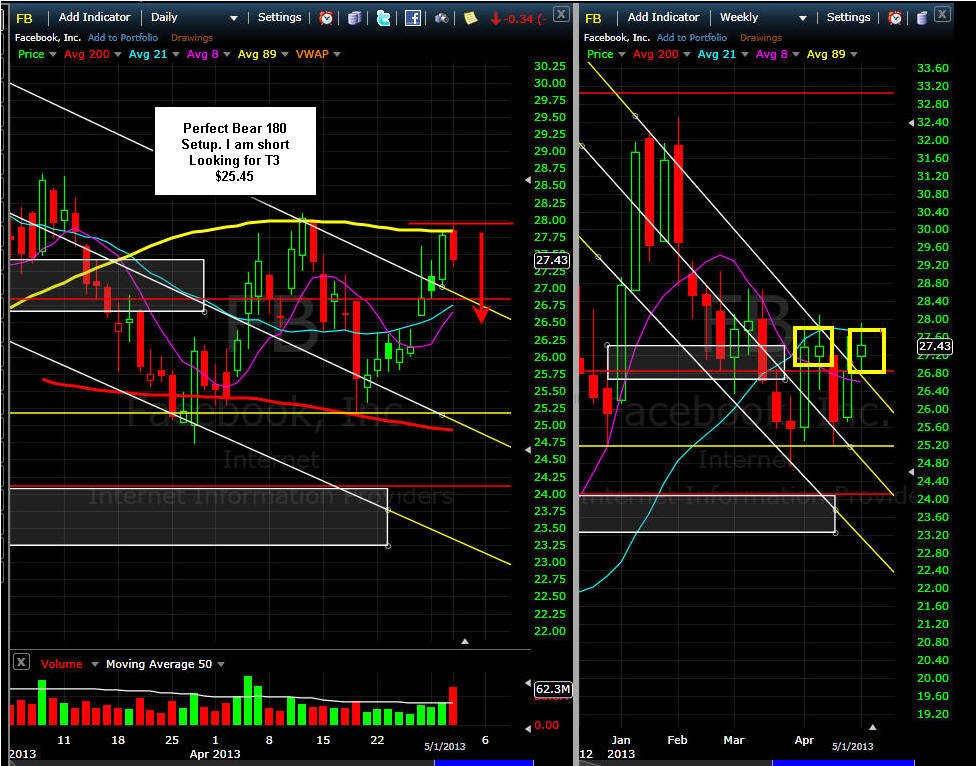This screenshot has width=976, height=766.
Task: Click Add to Portfolio link in Weekly chart
Action: point(692,38)
